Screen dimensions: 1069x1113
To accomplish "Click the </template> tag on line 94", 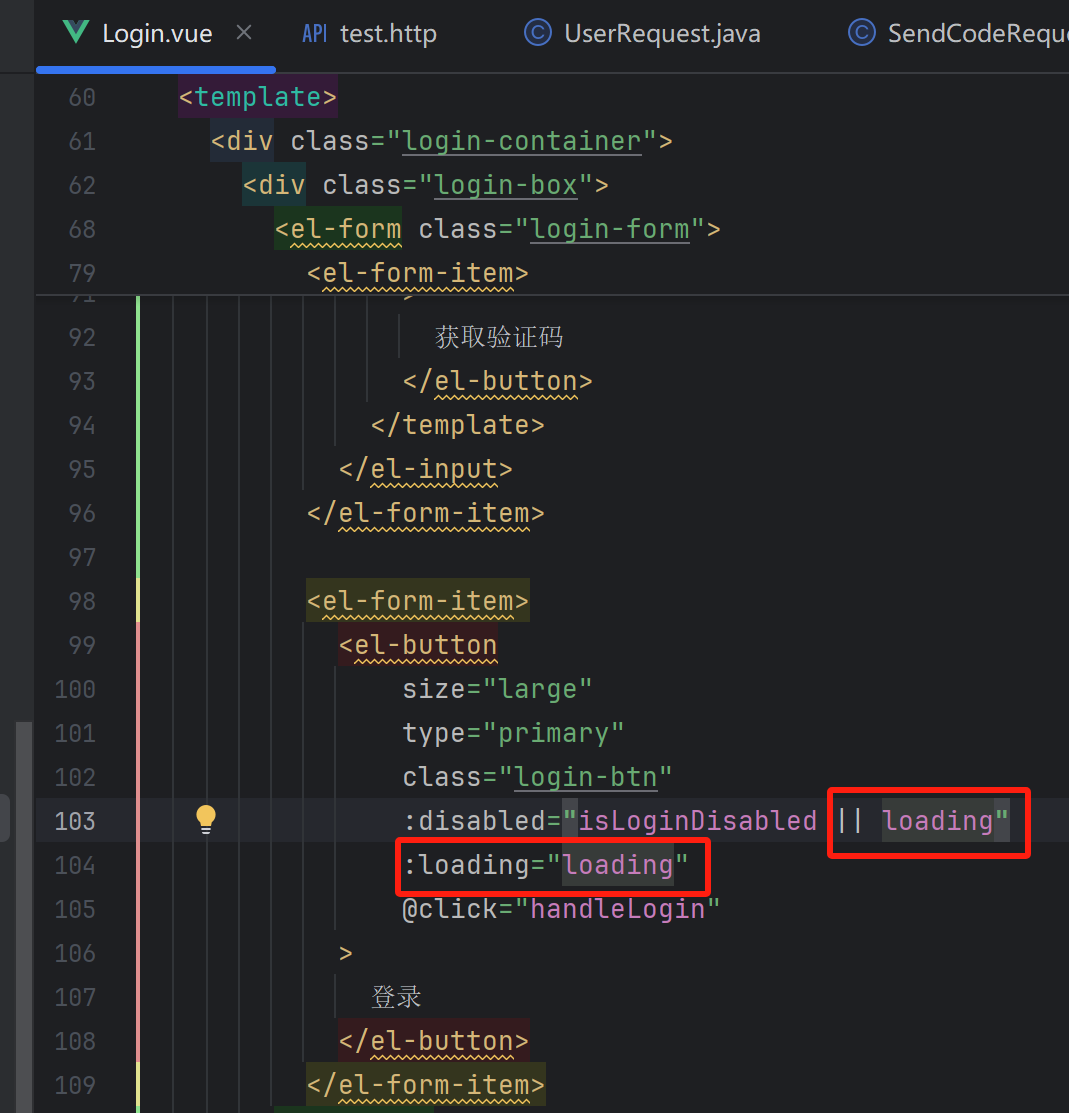I will 458,425.
